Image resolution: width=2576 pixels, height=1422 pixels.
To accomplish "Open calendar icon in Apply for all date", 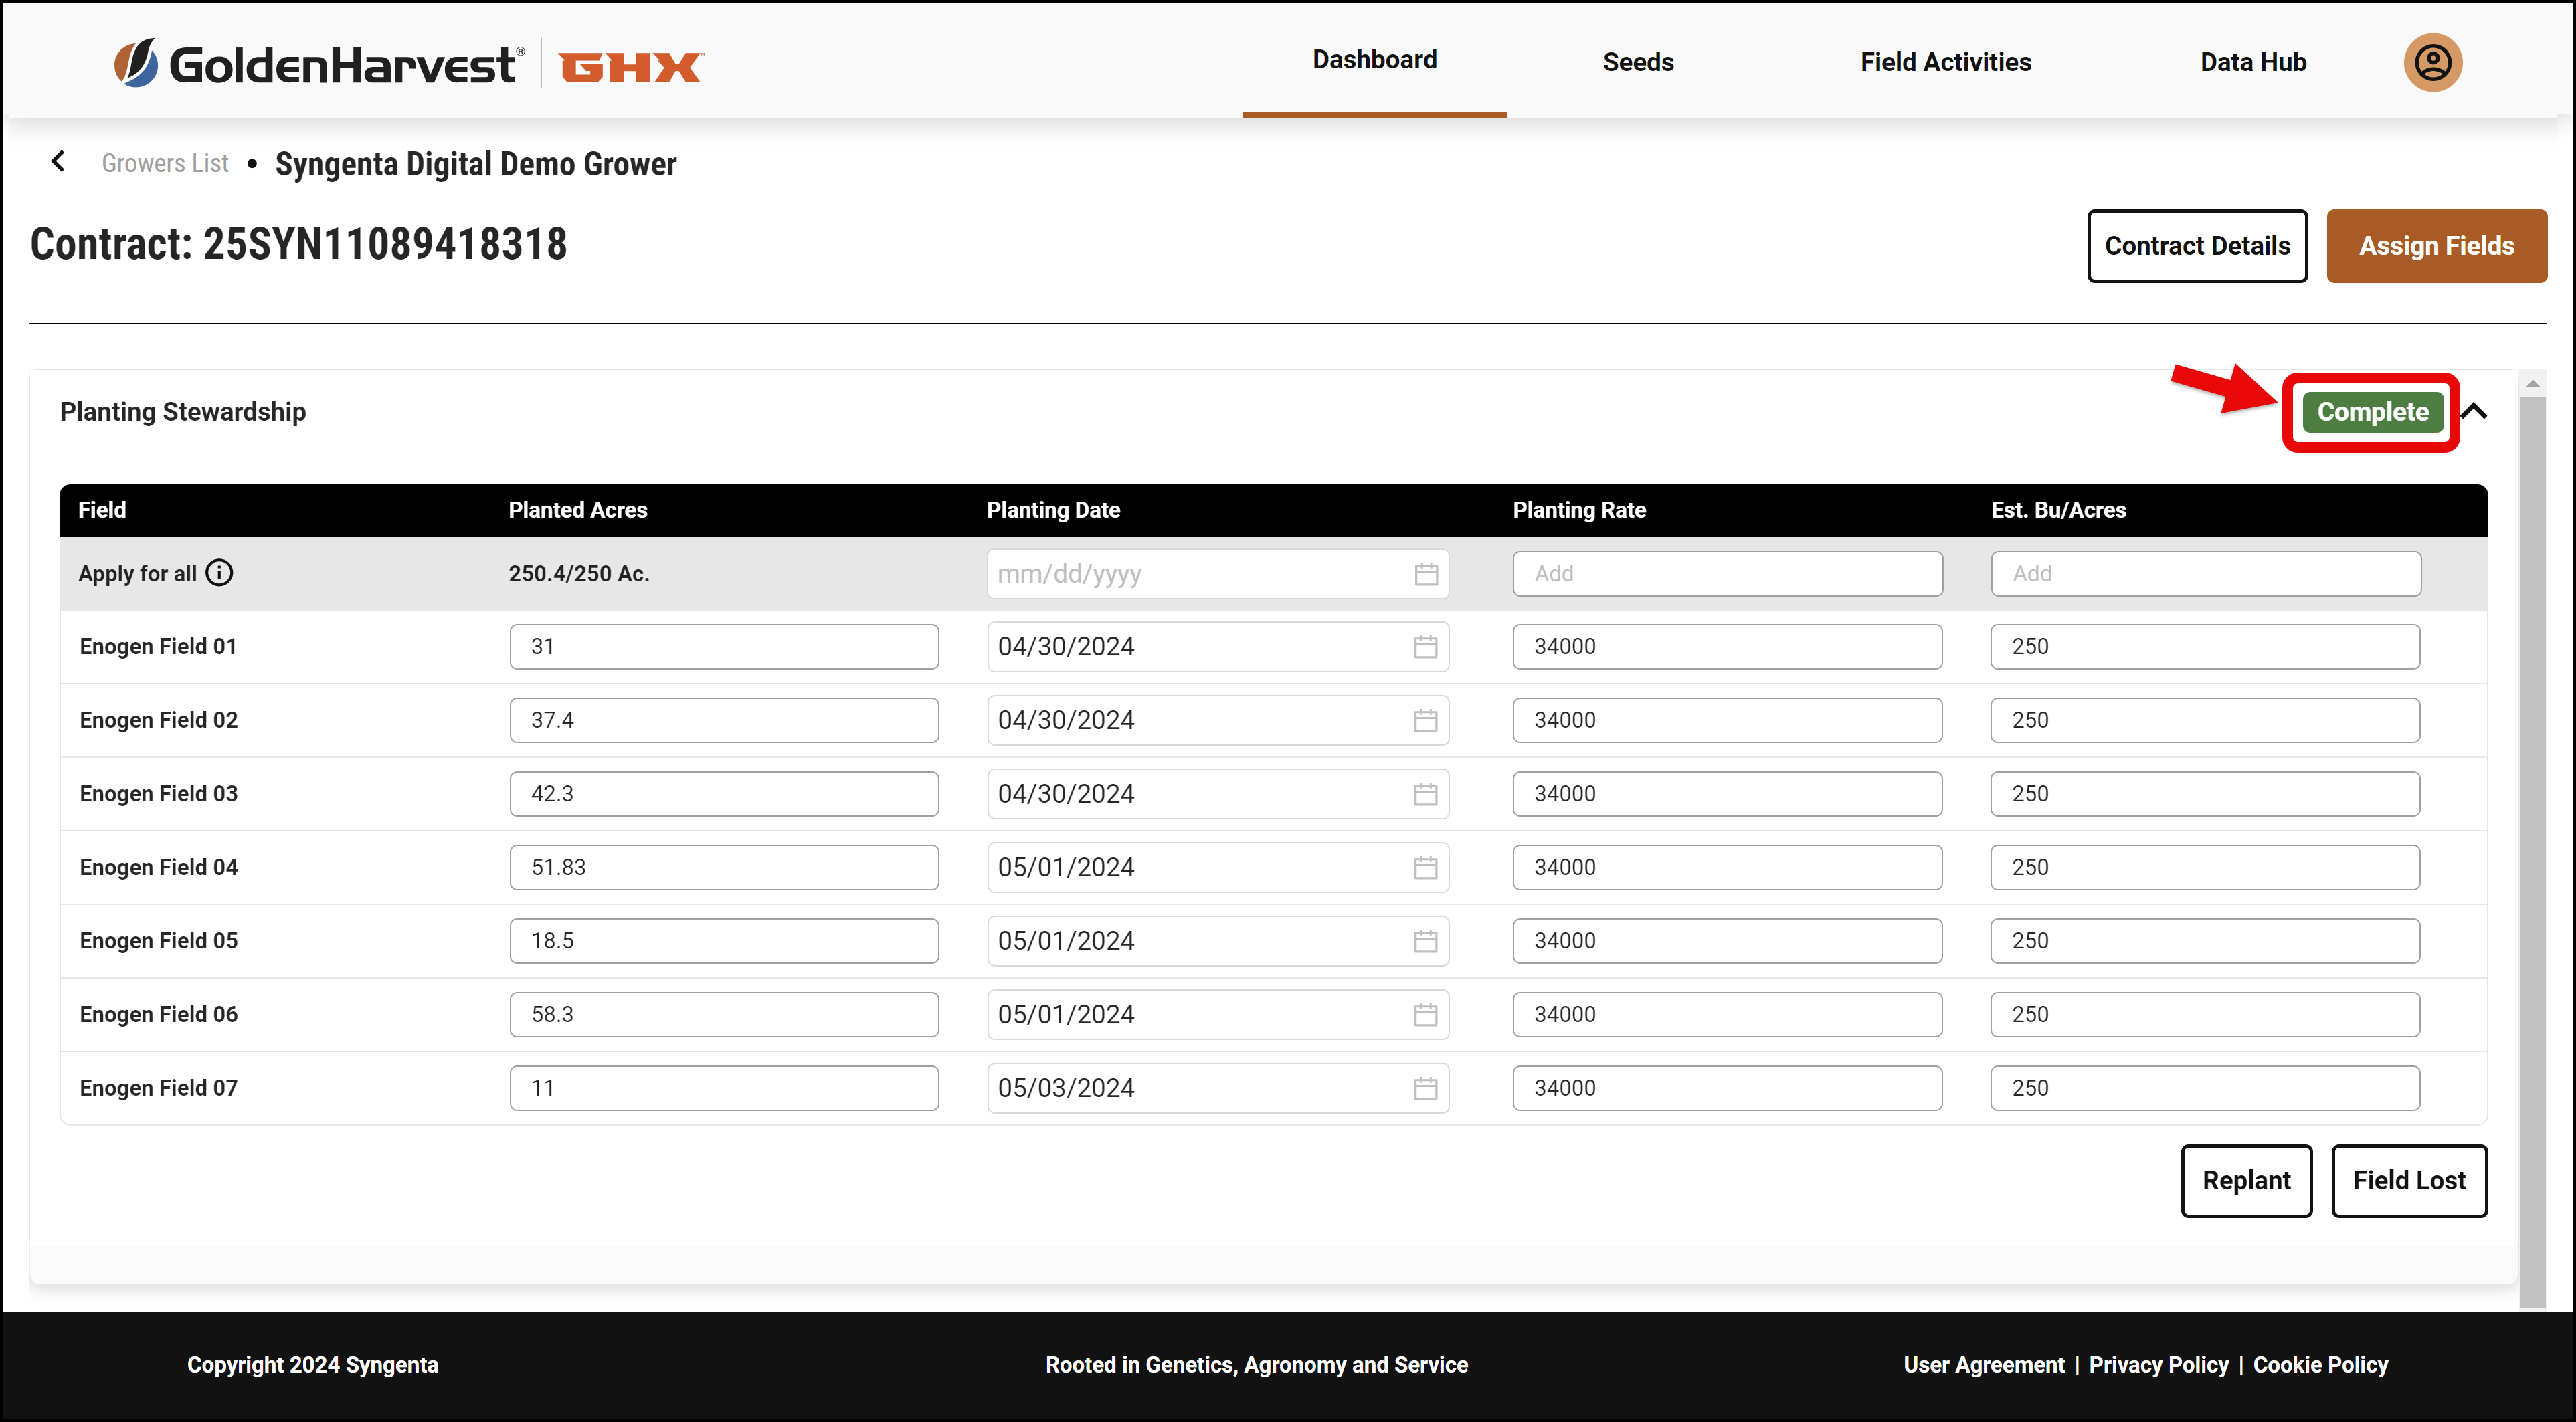I will (1426, 574).
